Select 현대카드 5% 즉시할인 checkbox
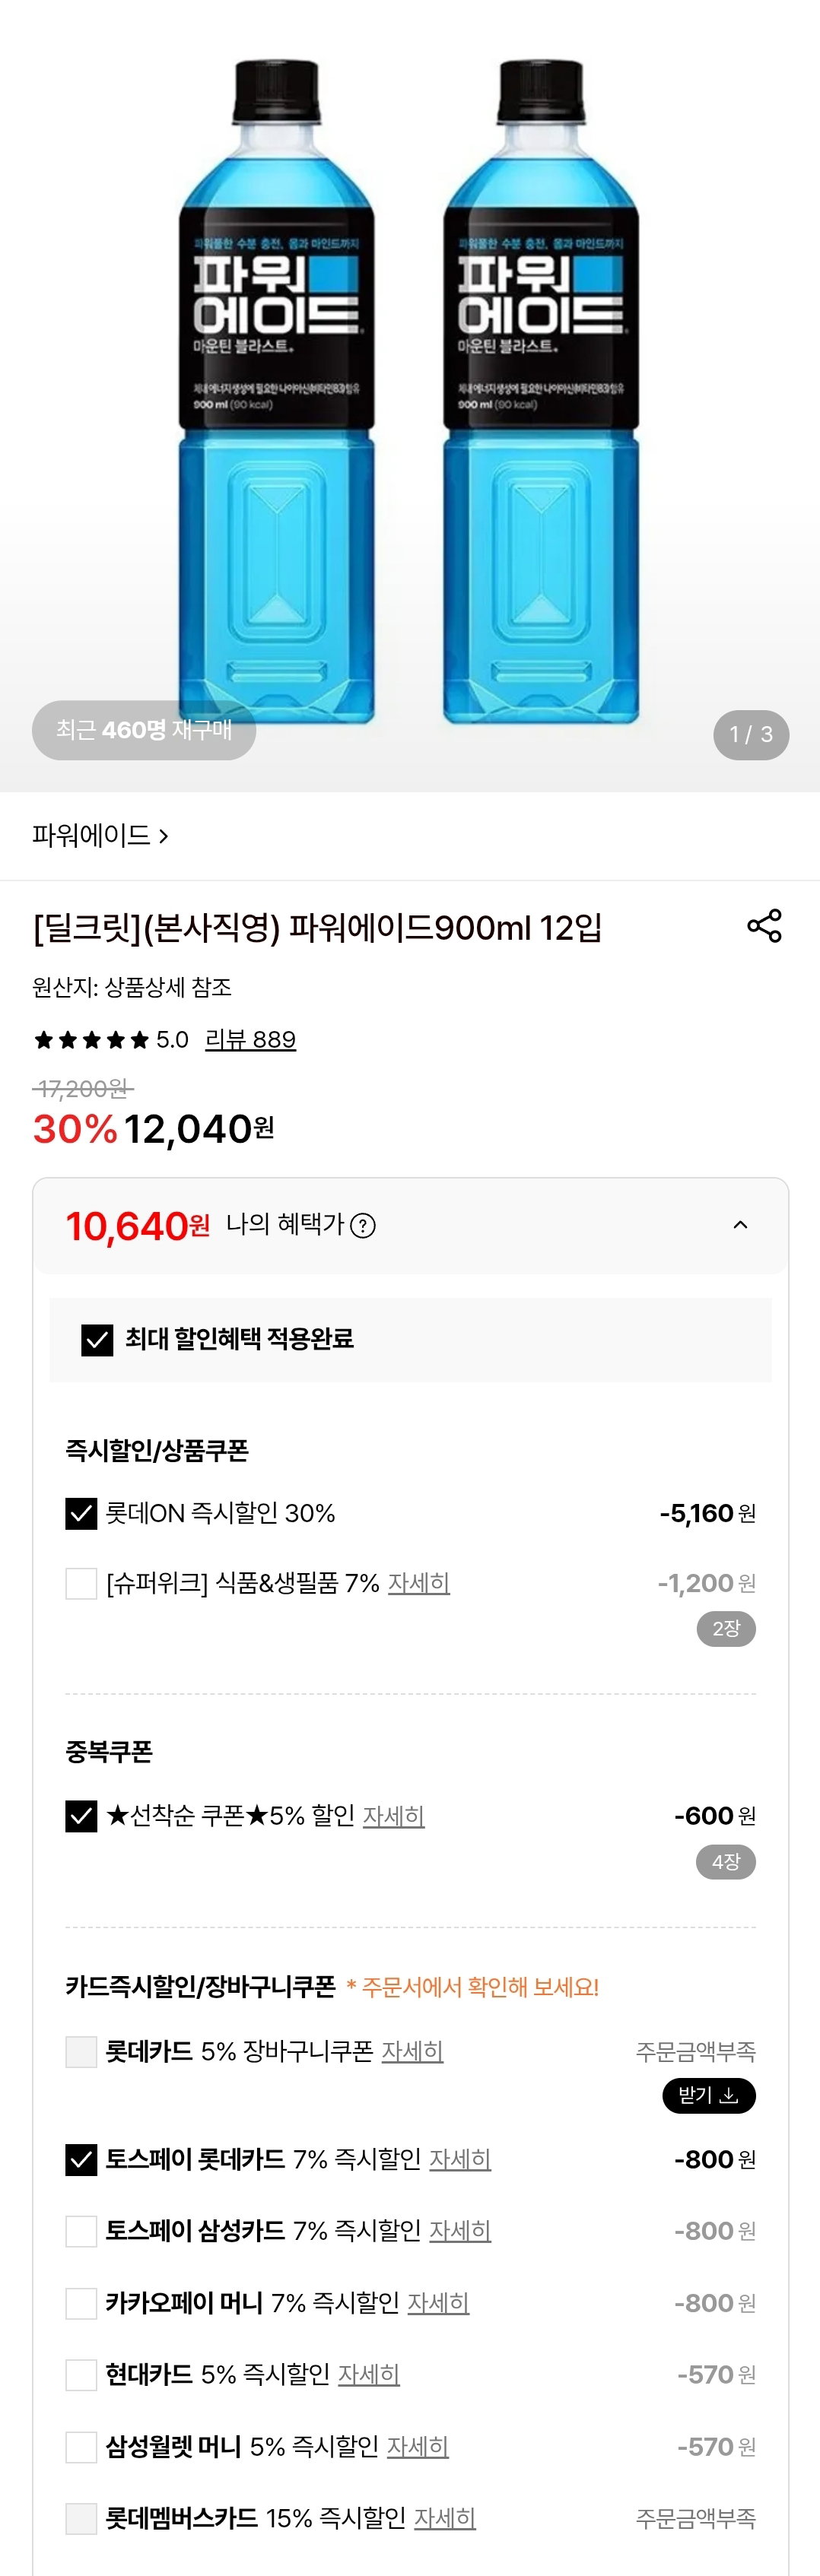 pos(81,2374)
